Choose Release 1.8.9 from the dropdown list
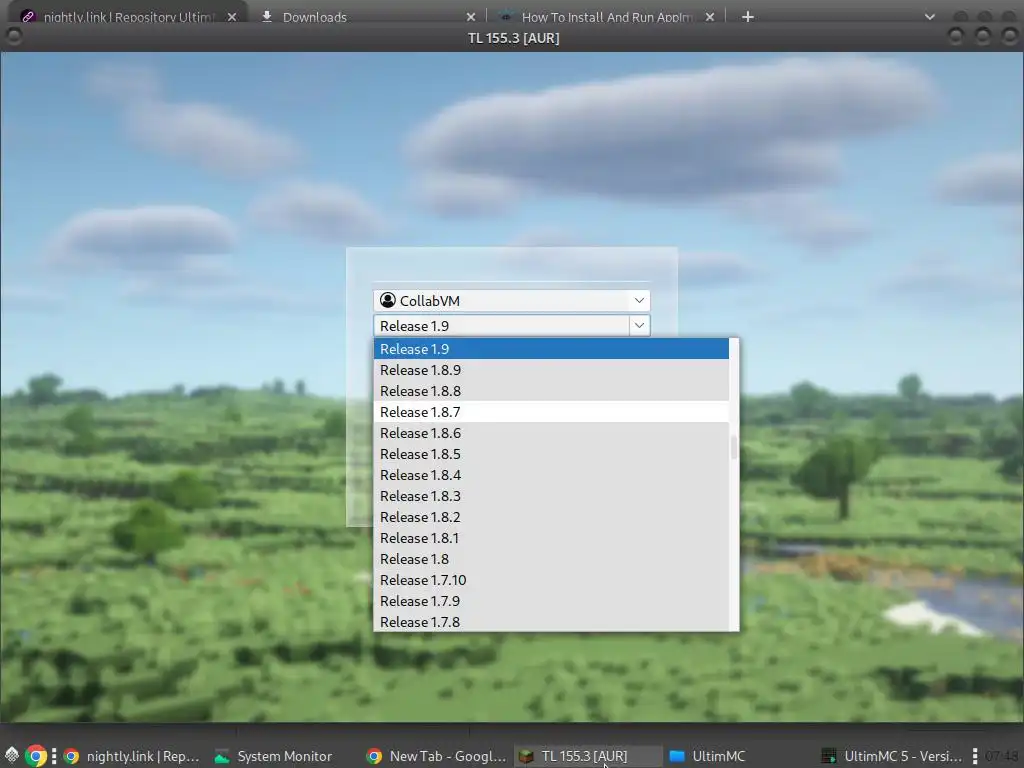 point(551,370)
